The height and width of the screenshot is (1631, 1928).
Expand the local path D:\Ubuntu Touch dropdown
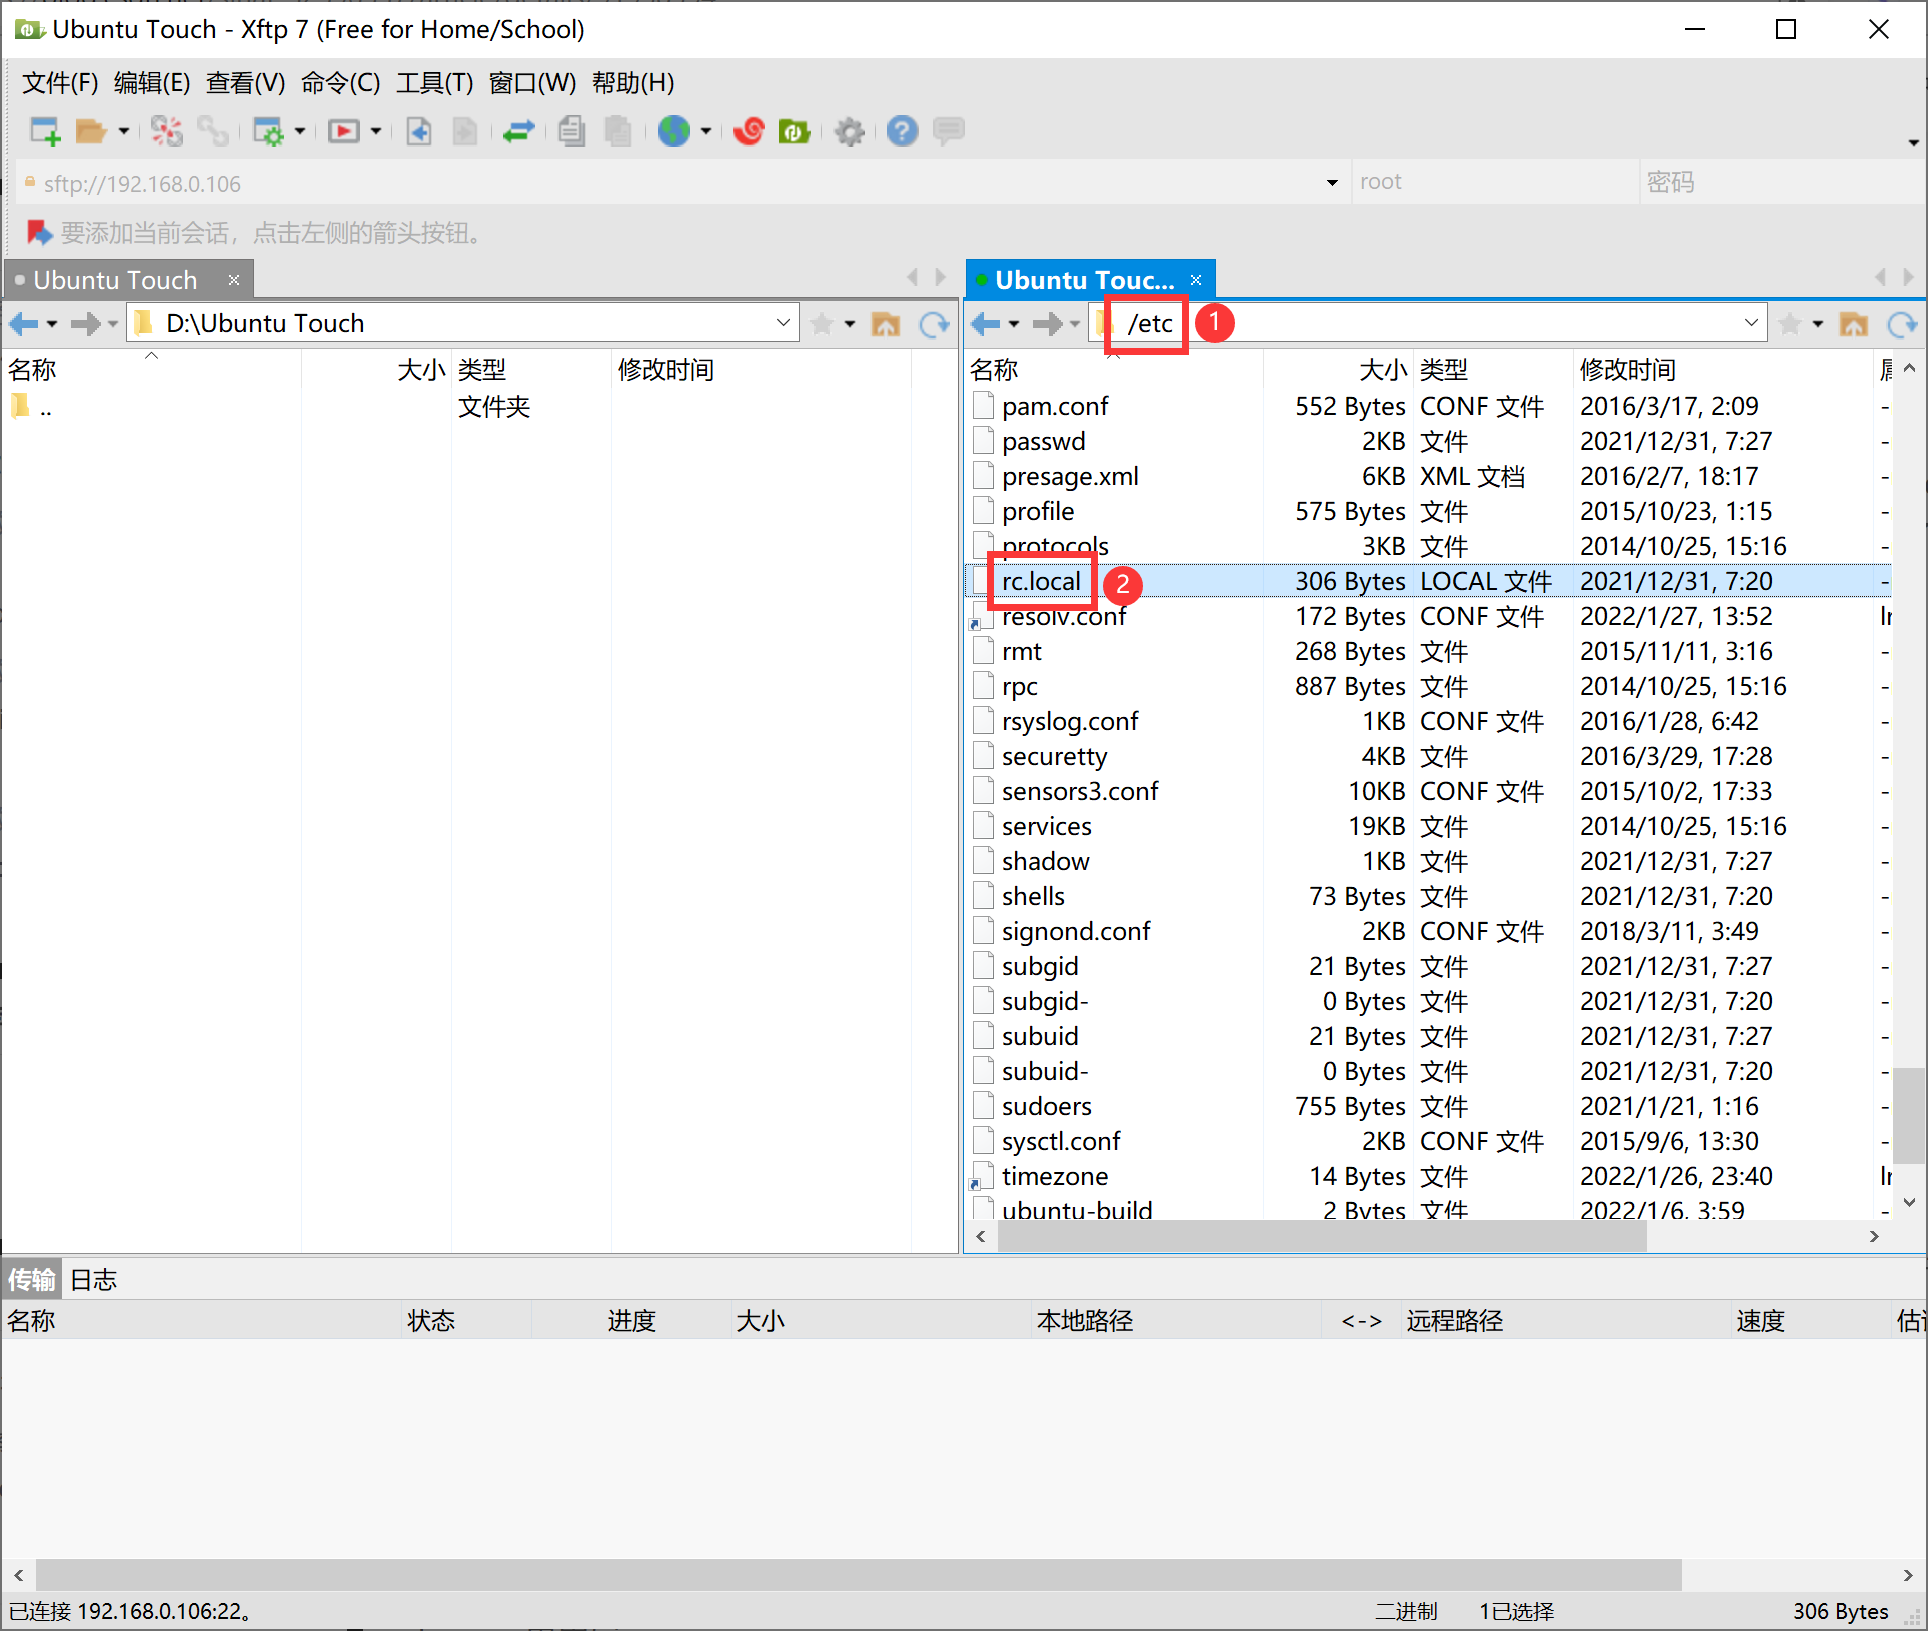tap(782, 322)
